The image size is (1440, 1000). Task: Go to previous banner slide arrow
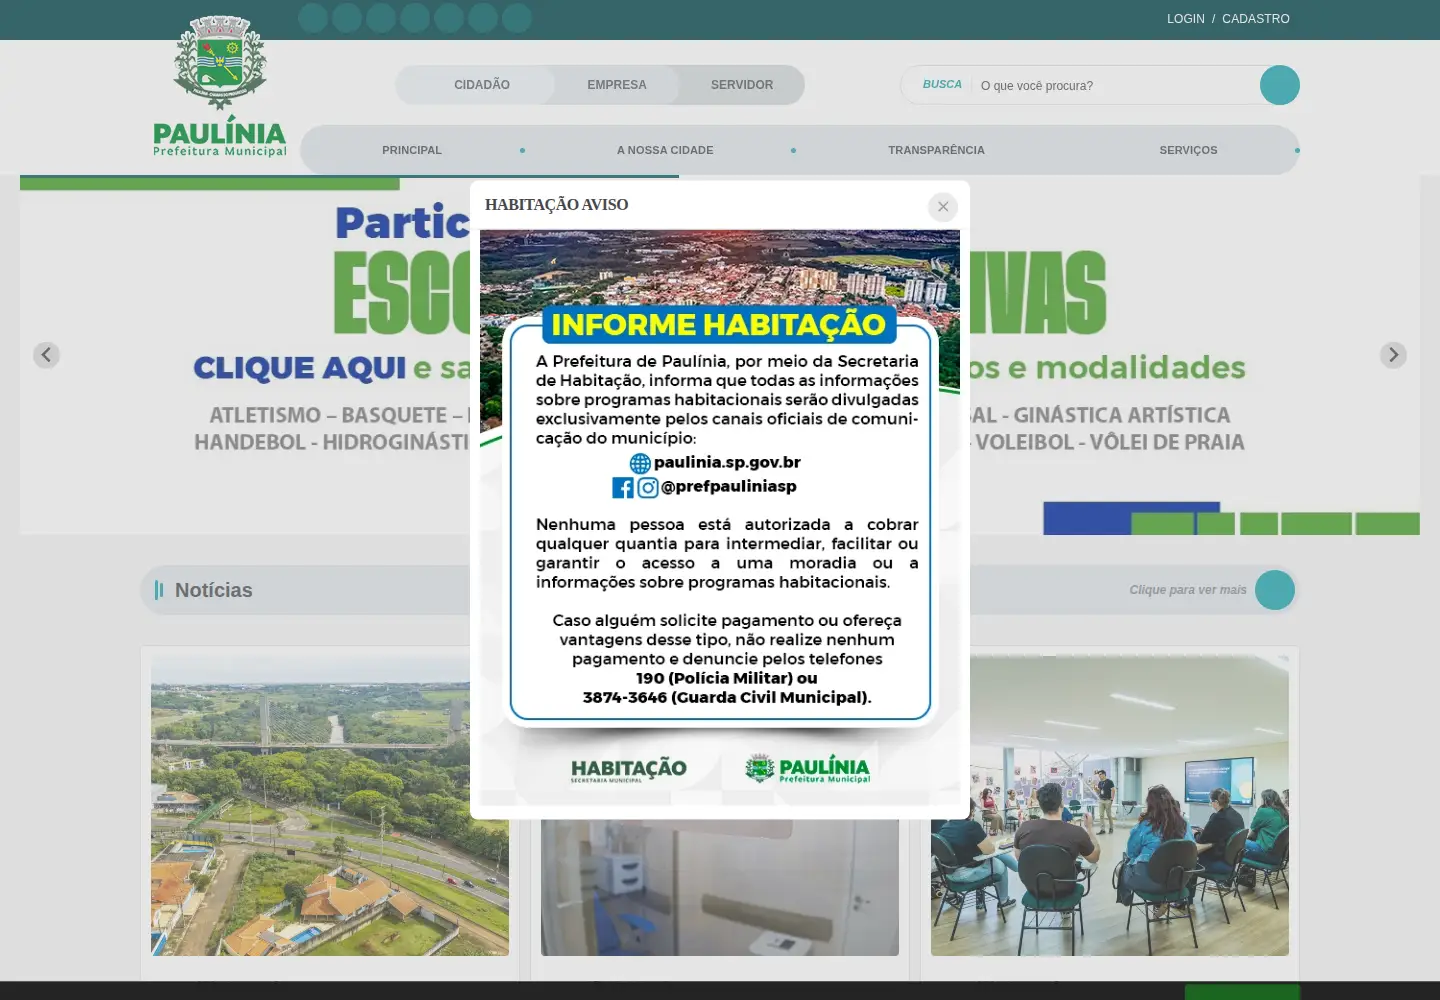tap(46, 355)
